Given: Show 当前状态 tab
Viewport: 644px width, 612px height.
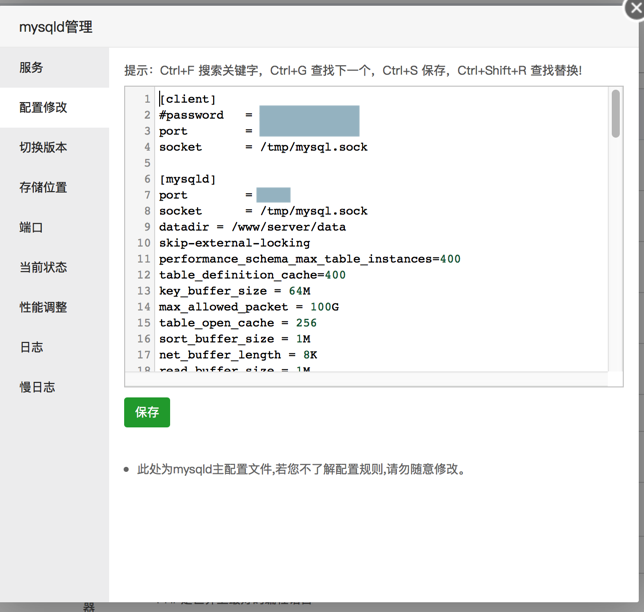Looking at the screenshot, I should 54,267.
